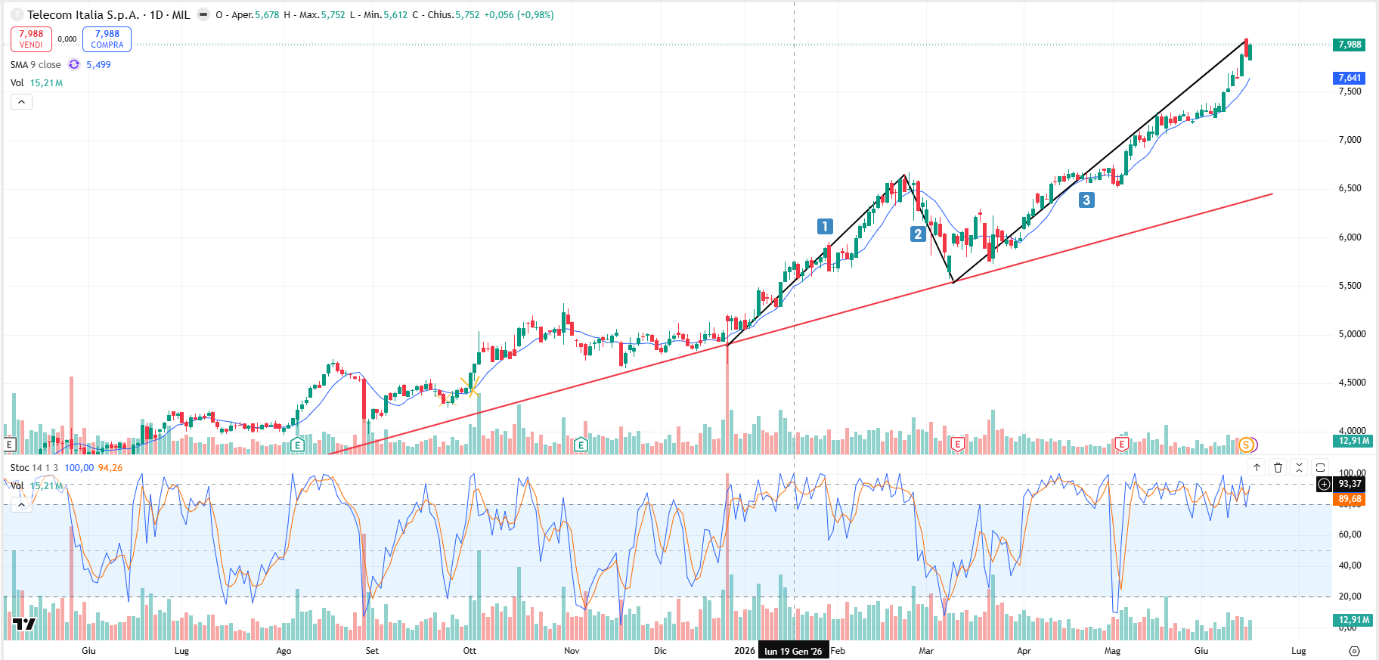This screenshot has width=1379, height=660.
Task: Click the 6,000 price scale label
Action: [1350, 237]
